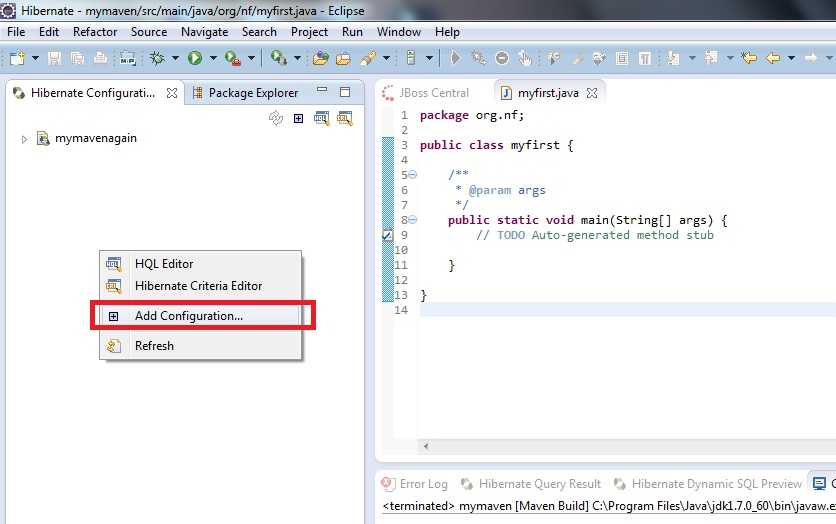This screenshot has height=524, width=836.
Task: Click the Last Edit Location arrow icon
Action: (749, 58)
